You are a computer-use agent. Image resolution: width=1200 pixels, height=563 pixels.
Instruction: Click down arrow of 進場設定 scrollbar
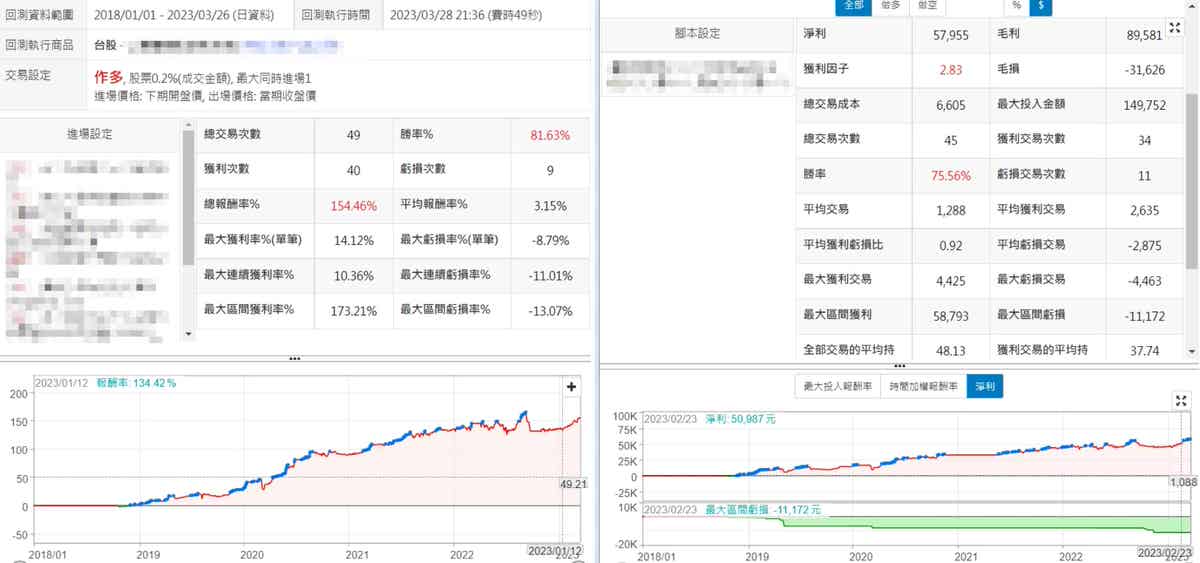pos(189,334)
